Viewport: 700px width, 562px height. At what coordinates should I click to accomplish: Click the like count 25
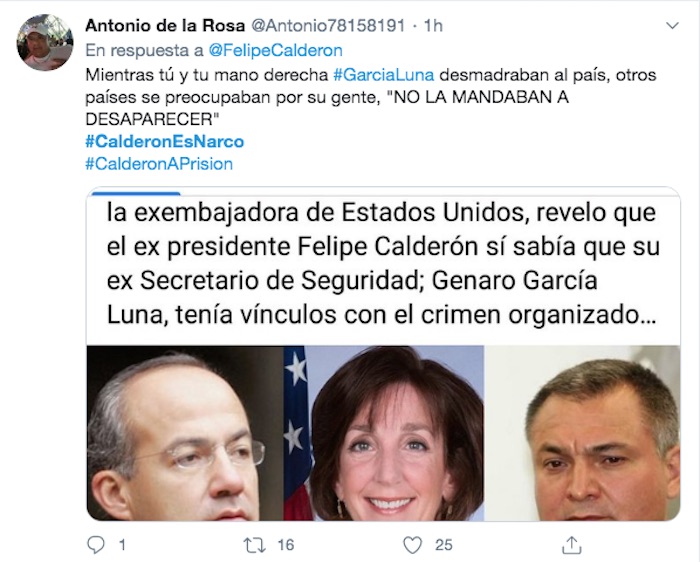click(444, 545)
